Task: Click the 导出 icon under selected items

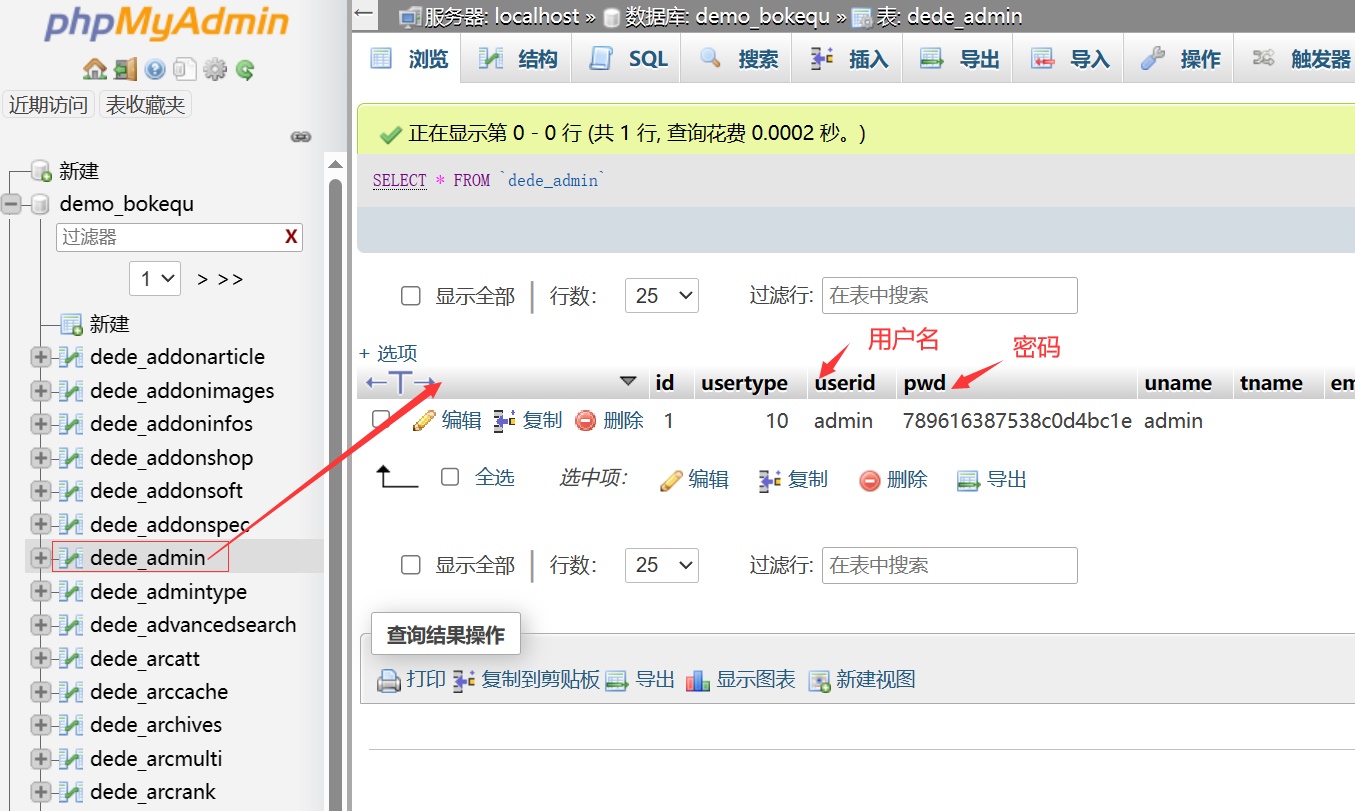Action: coord(968,481)
